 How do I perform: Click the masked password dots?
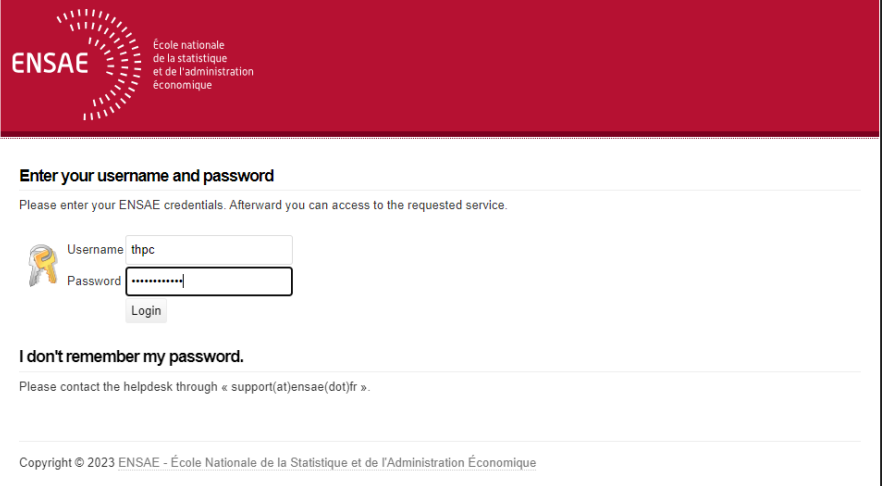pos(158,282)
